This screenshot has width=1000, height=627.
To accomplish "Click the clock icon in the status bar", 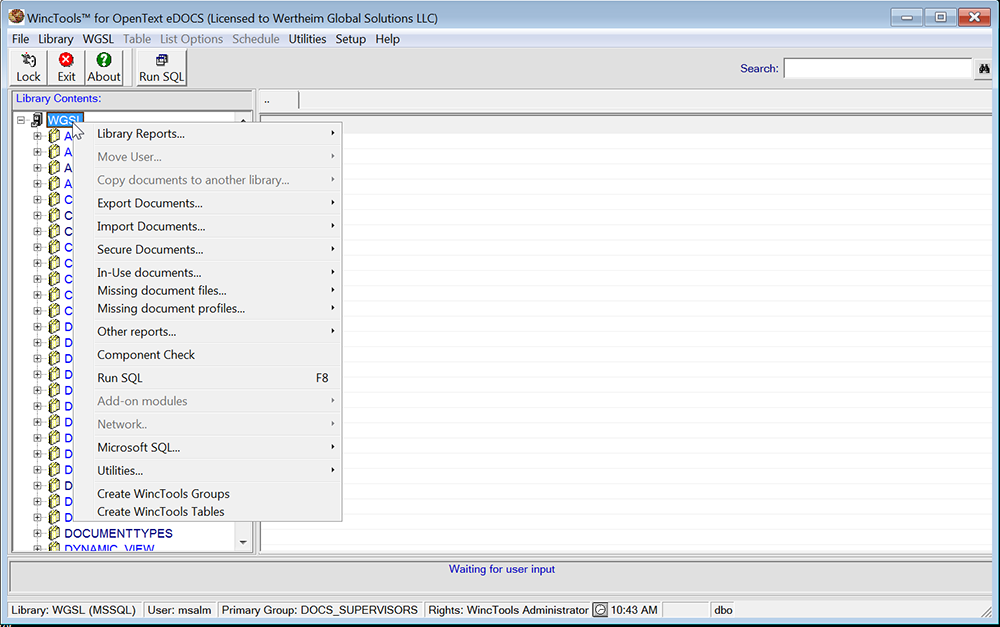I will [x=600, y=610].
